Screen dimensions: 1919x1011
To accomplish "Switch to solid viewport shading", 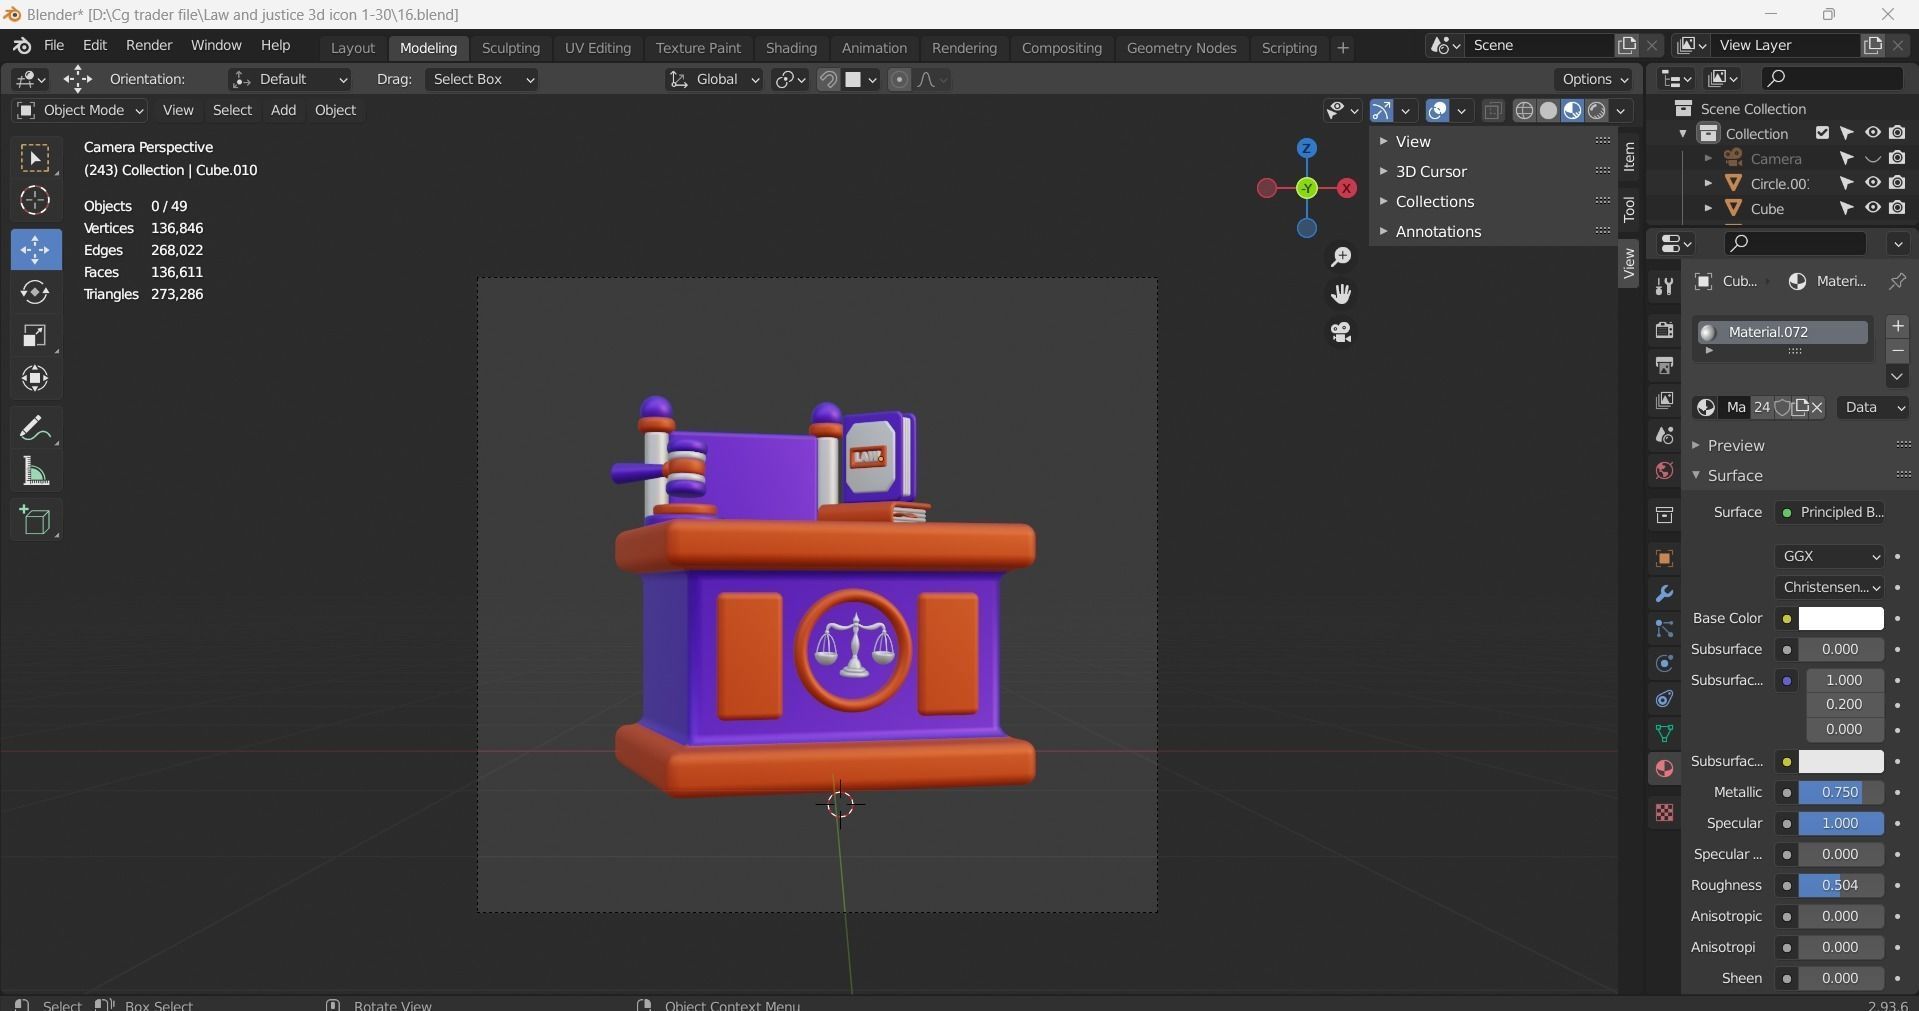I will 1548,110.
